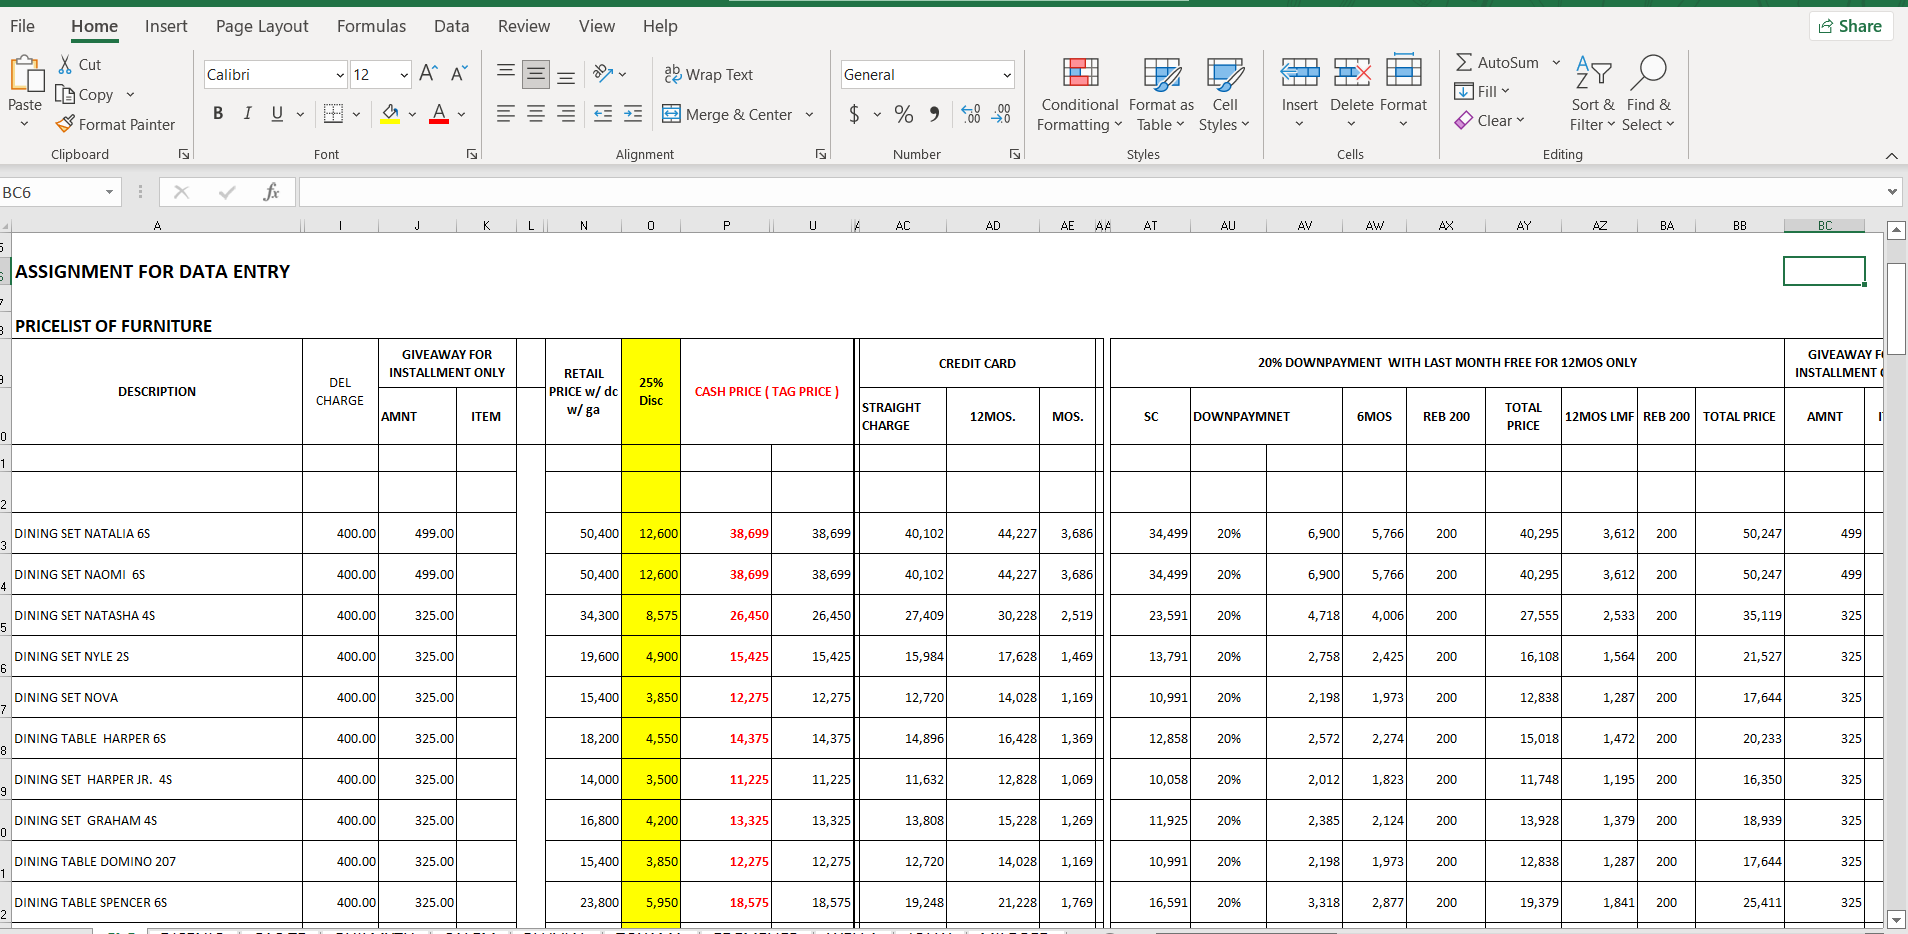Click the Orientation text-angle icon
This screenshot has width=1908, height=934.
coord(603,74)
